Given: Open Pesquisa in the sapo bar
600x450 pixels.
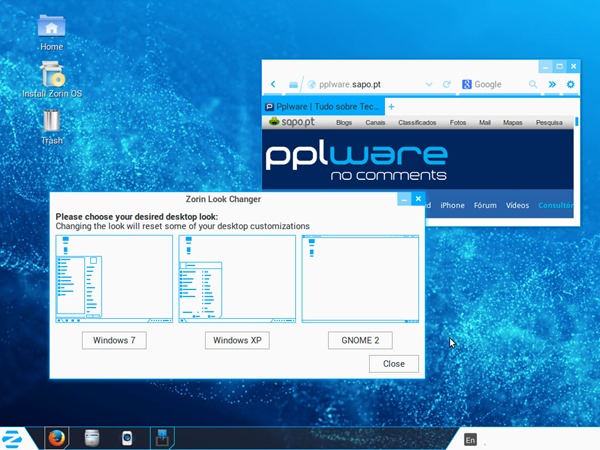Looking at the screenshot, I should click(549, 122).
